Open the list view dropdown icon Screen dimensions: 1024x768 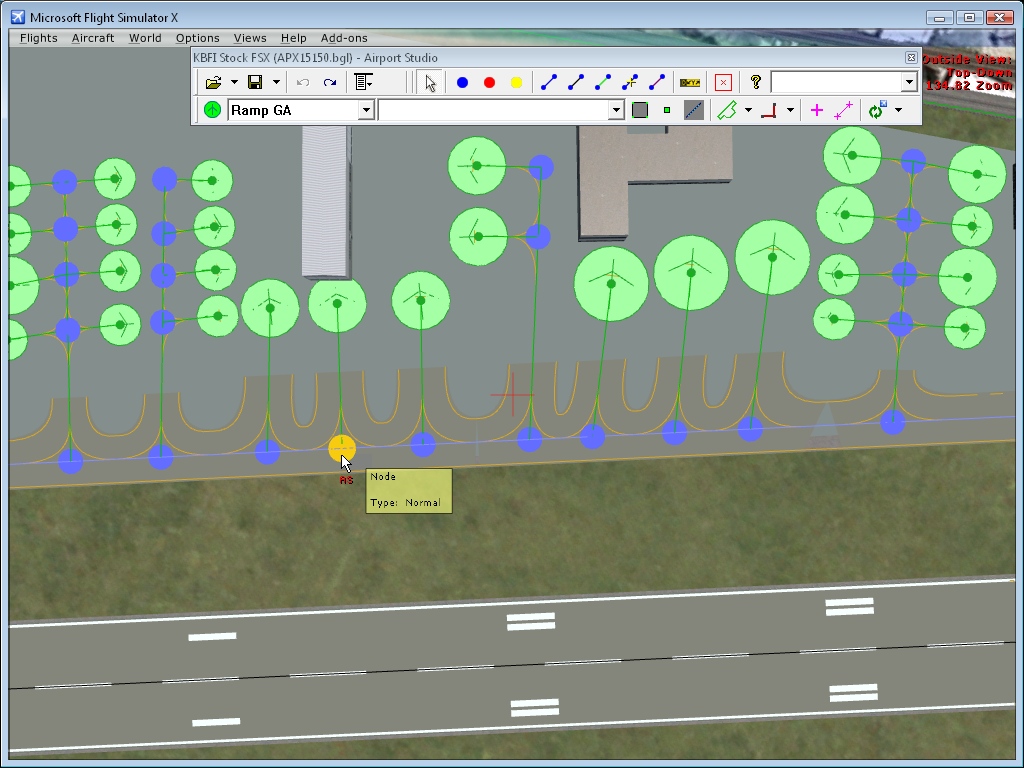[363, 82]
